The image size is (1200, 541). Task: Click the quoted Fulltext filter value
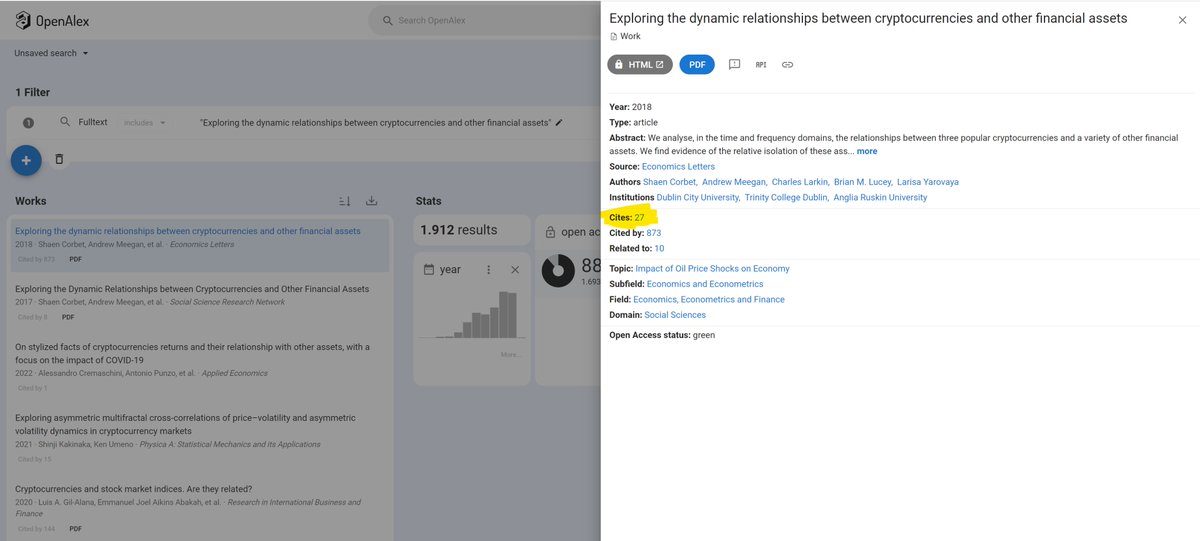coord(375,122)
